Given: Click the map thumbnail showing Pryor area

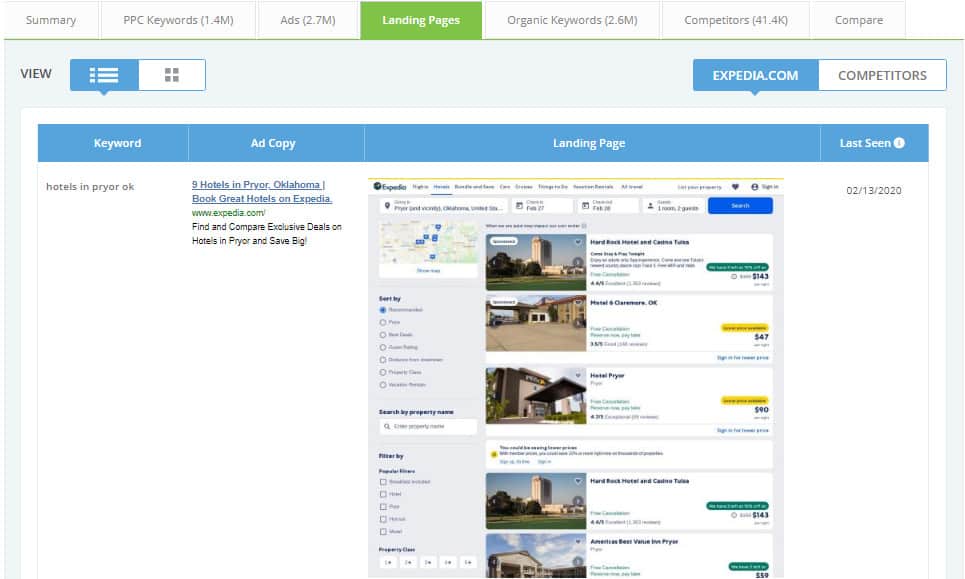Looking at the screenshot, I should tap(428, 243).
